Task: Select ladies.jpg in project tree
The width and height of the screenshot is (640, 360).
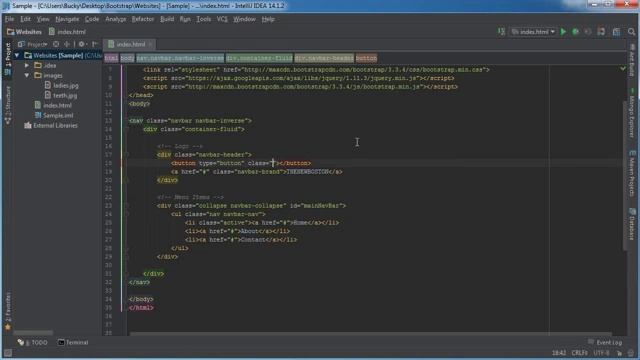Action: coord(62,85)
